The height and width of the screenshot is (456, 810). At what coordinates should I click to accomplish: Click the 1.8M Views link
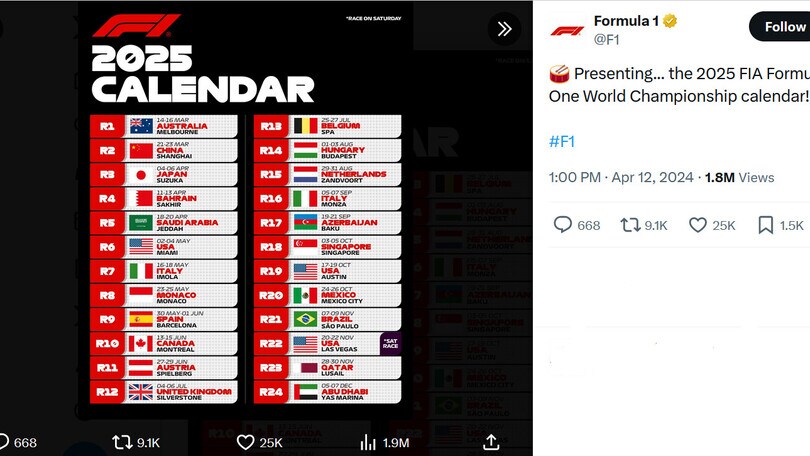[740, 177]
